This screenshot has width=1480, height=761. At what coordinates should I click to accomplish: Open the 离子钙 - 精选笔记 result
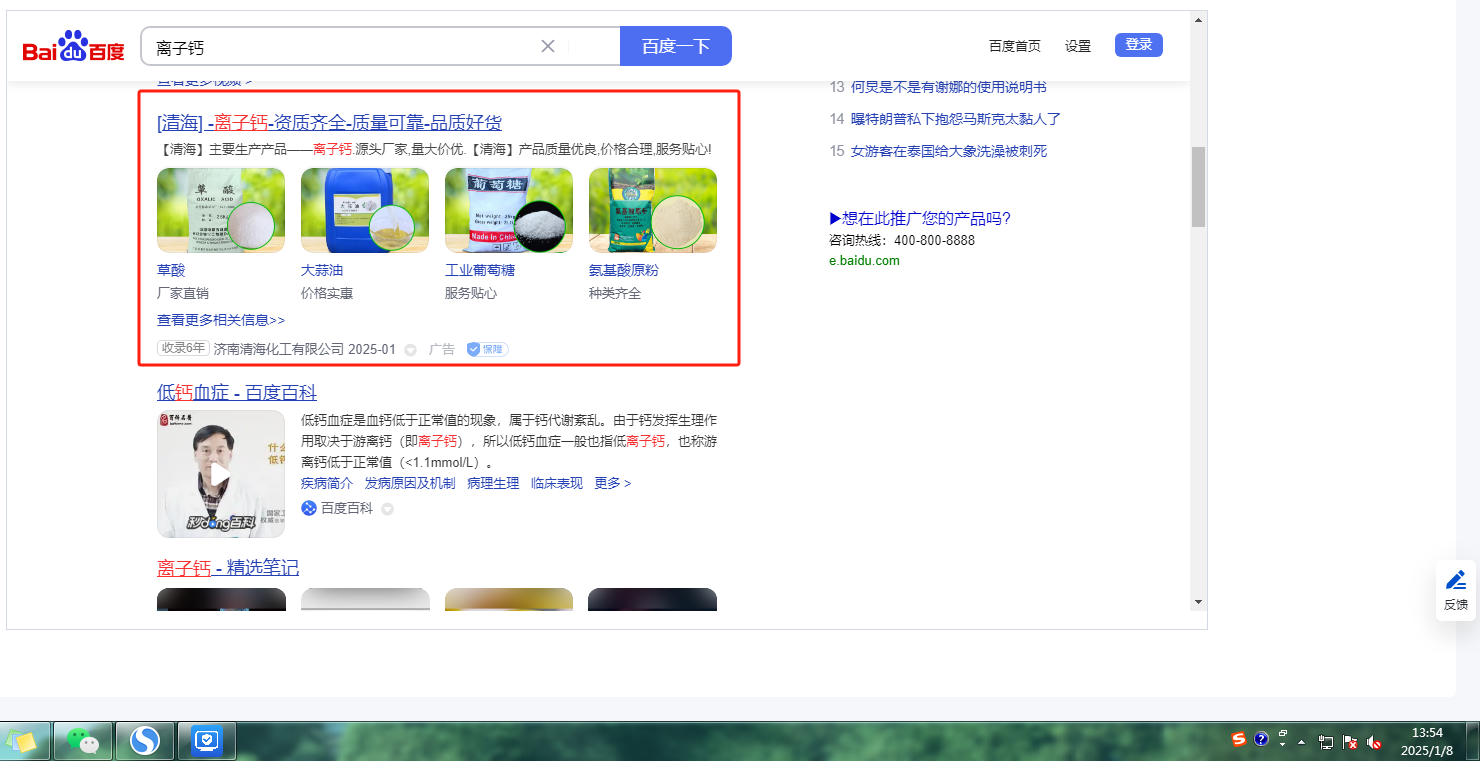point(228,568)
